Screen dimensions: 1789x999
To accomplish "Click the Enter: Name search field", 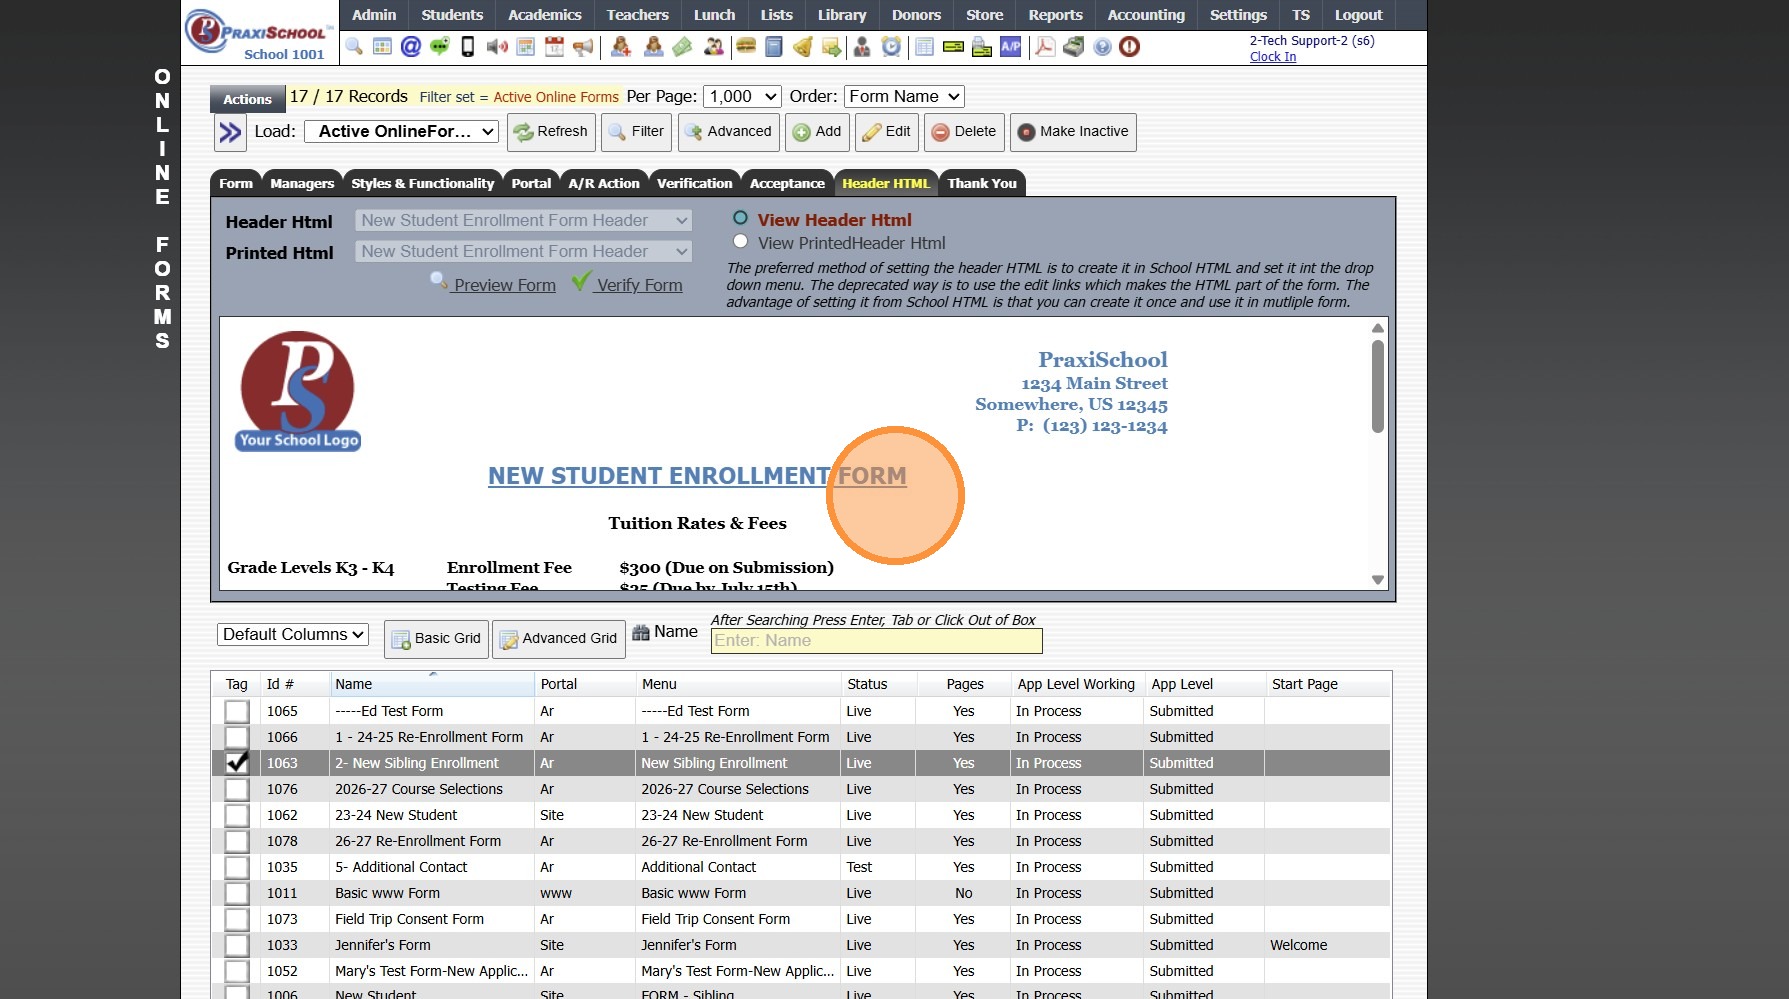I will coord(876,641).
